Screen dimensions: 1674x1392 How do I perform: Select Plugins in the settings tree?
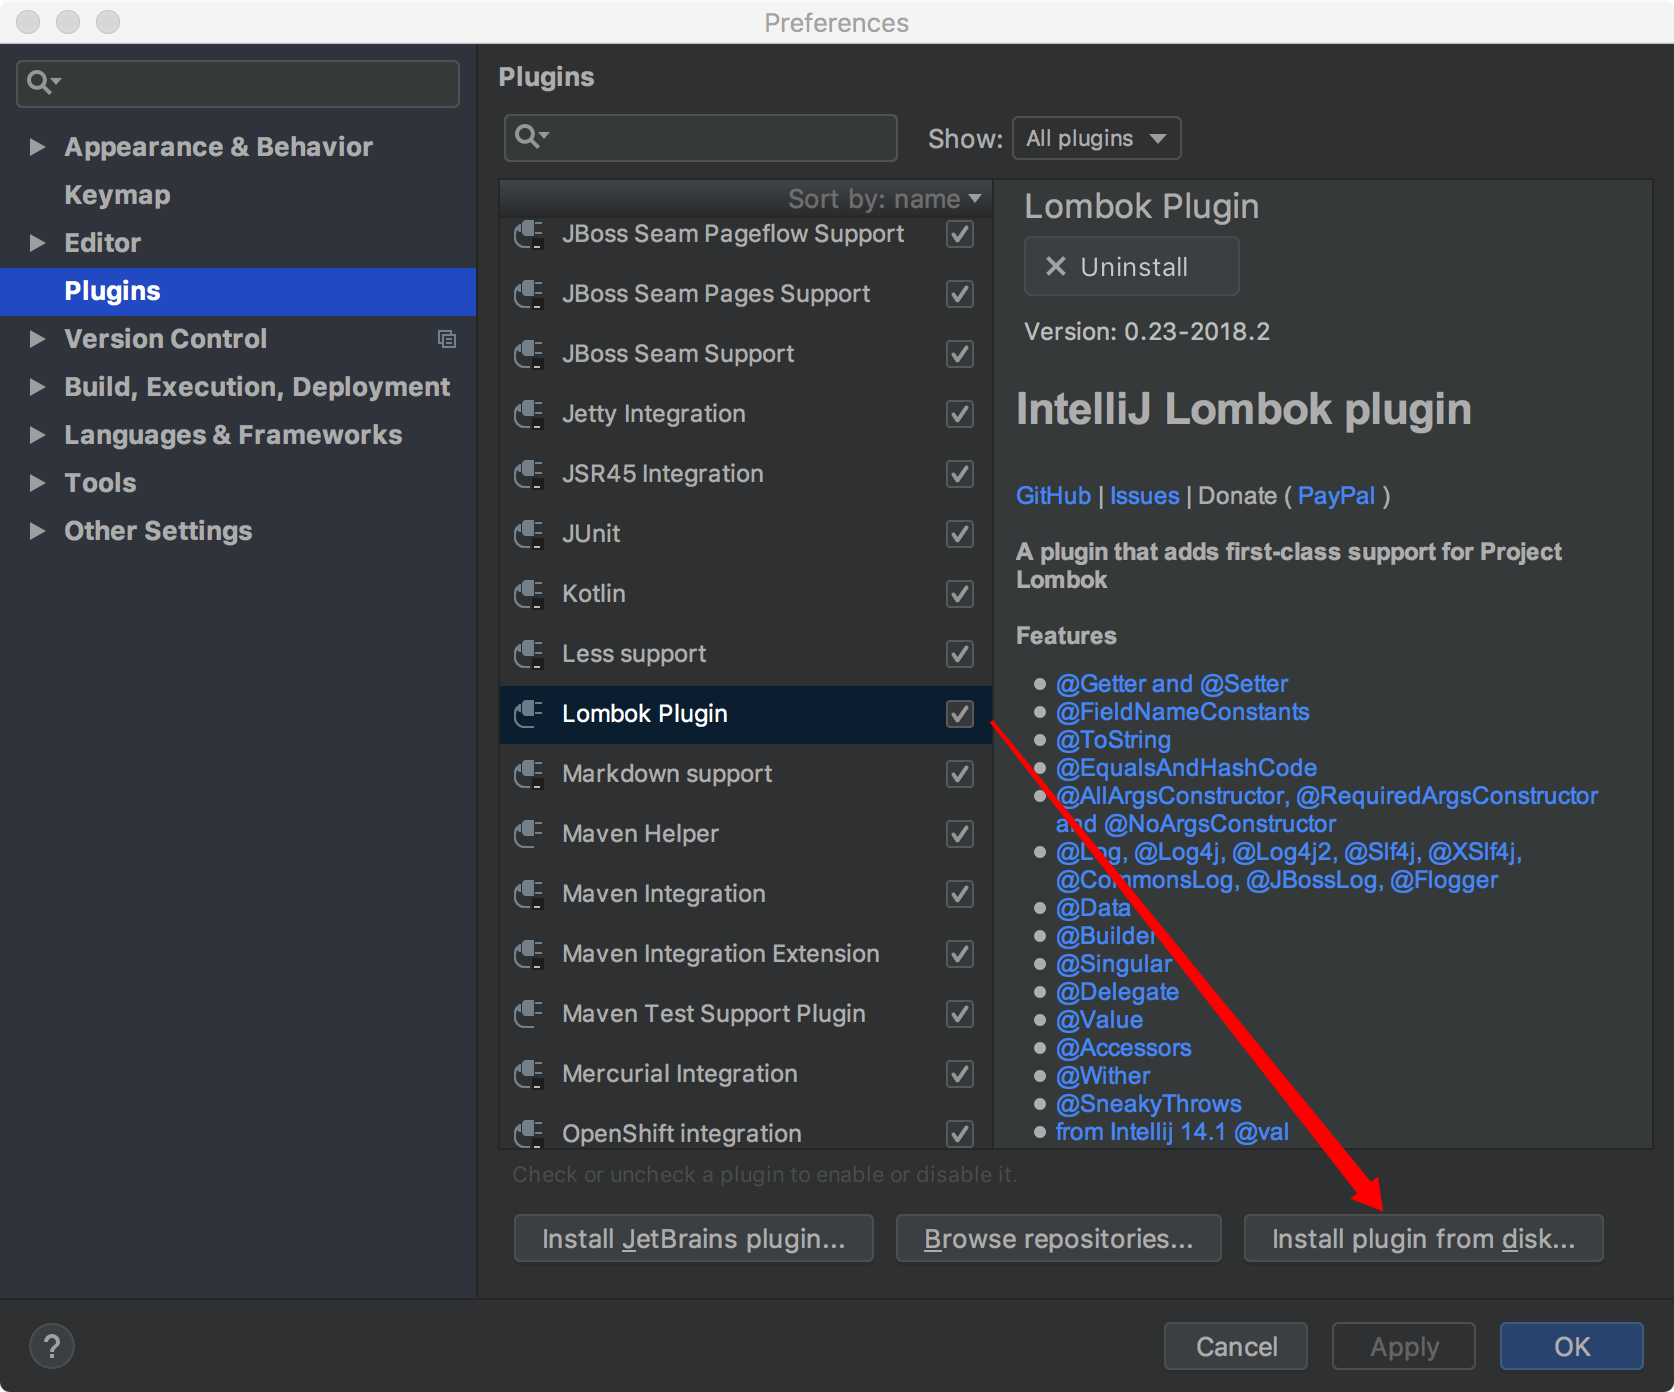tap(238, 291)
